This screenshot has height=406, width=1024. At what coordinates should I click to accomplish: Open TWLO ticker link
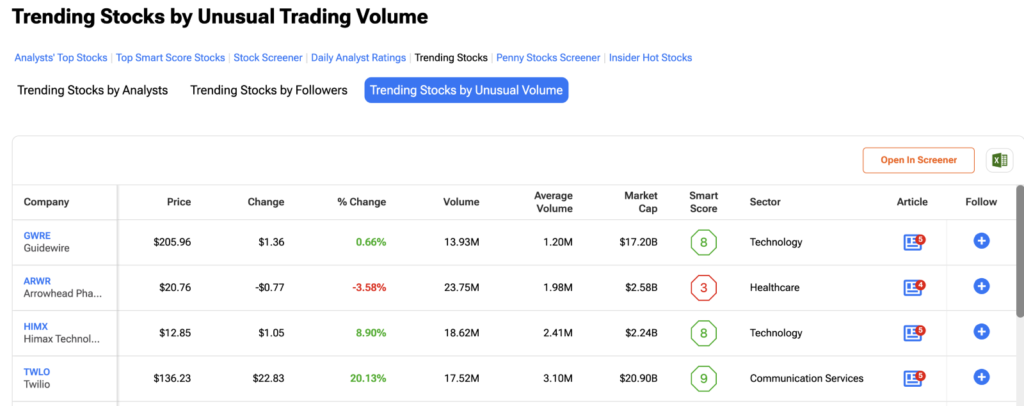pyautogui.click(x=37, y=372)
